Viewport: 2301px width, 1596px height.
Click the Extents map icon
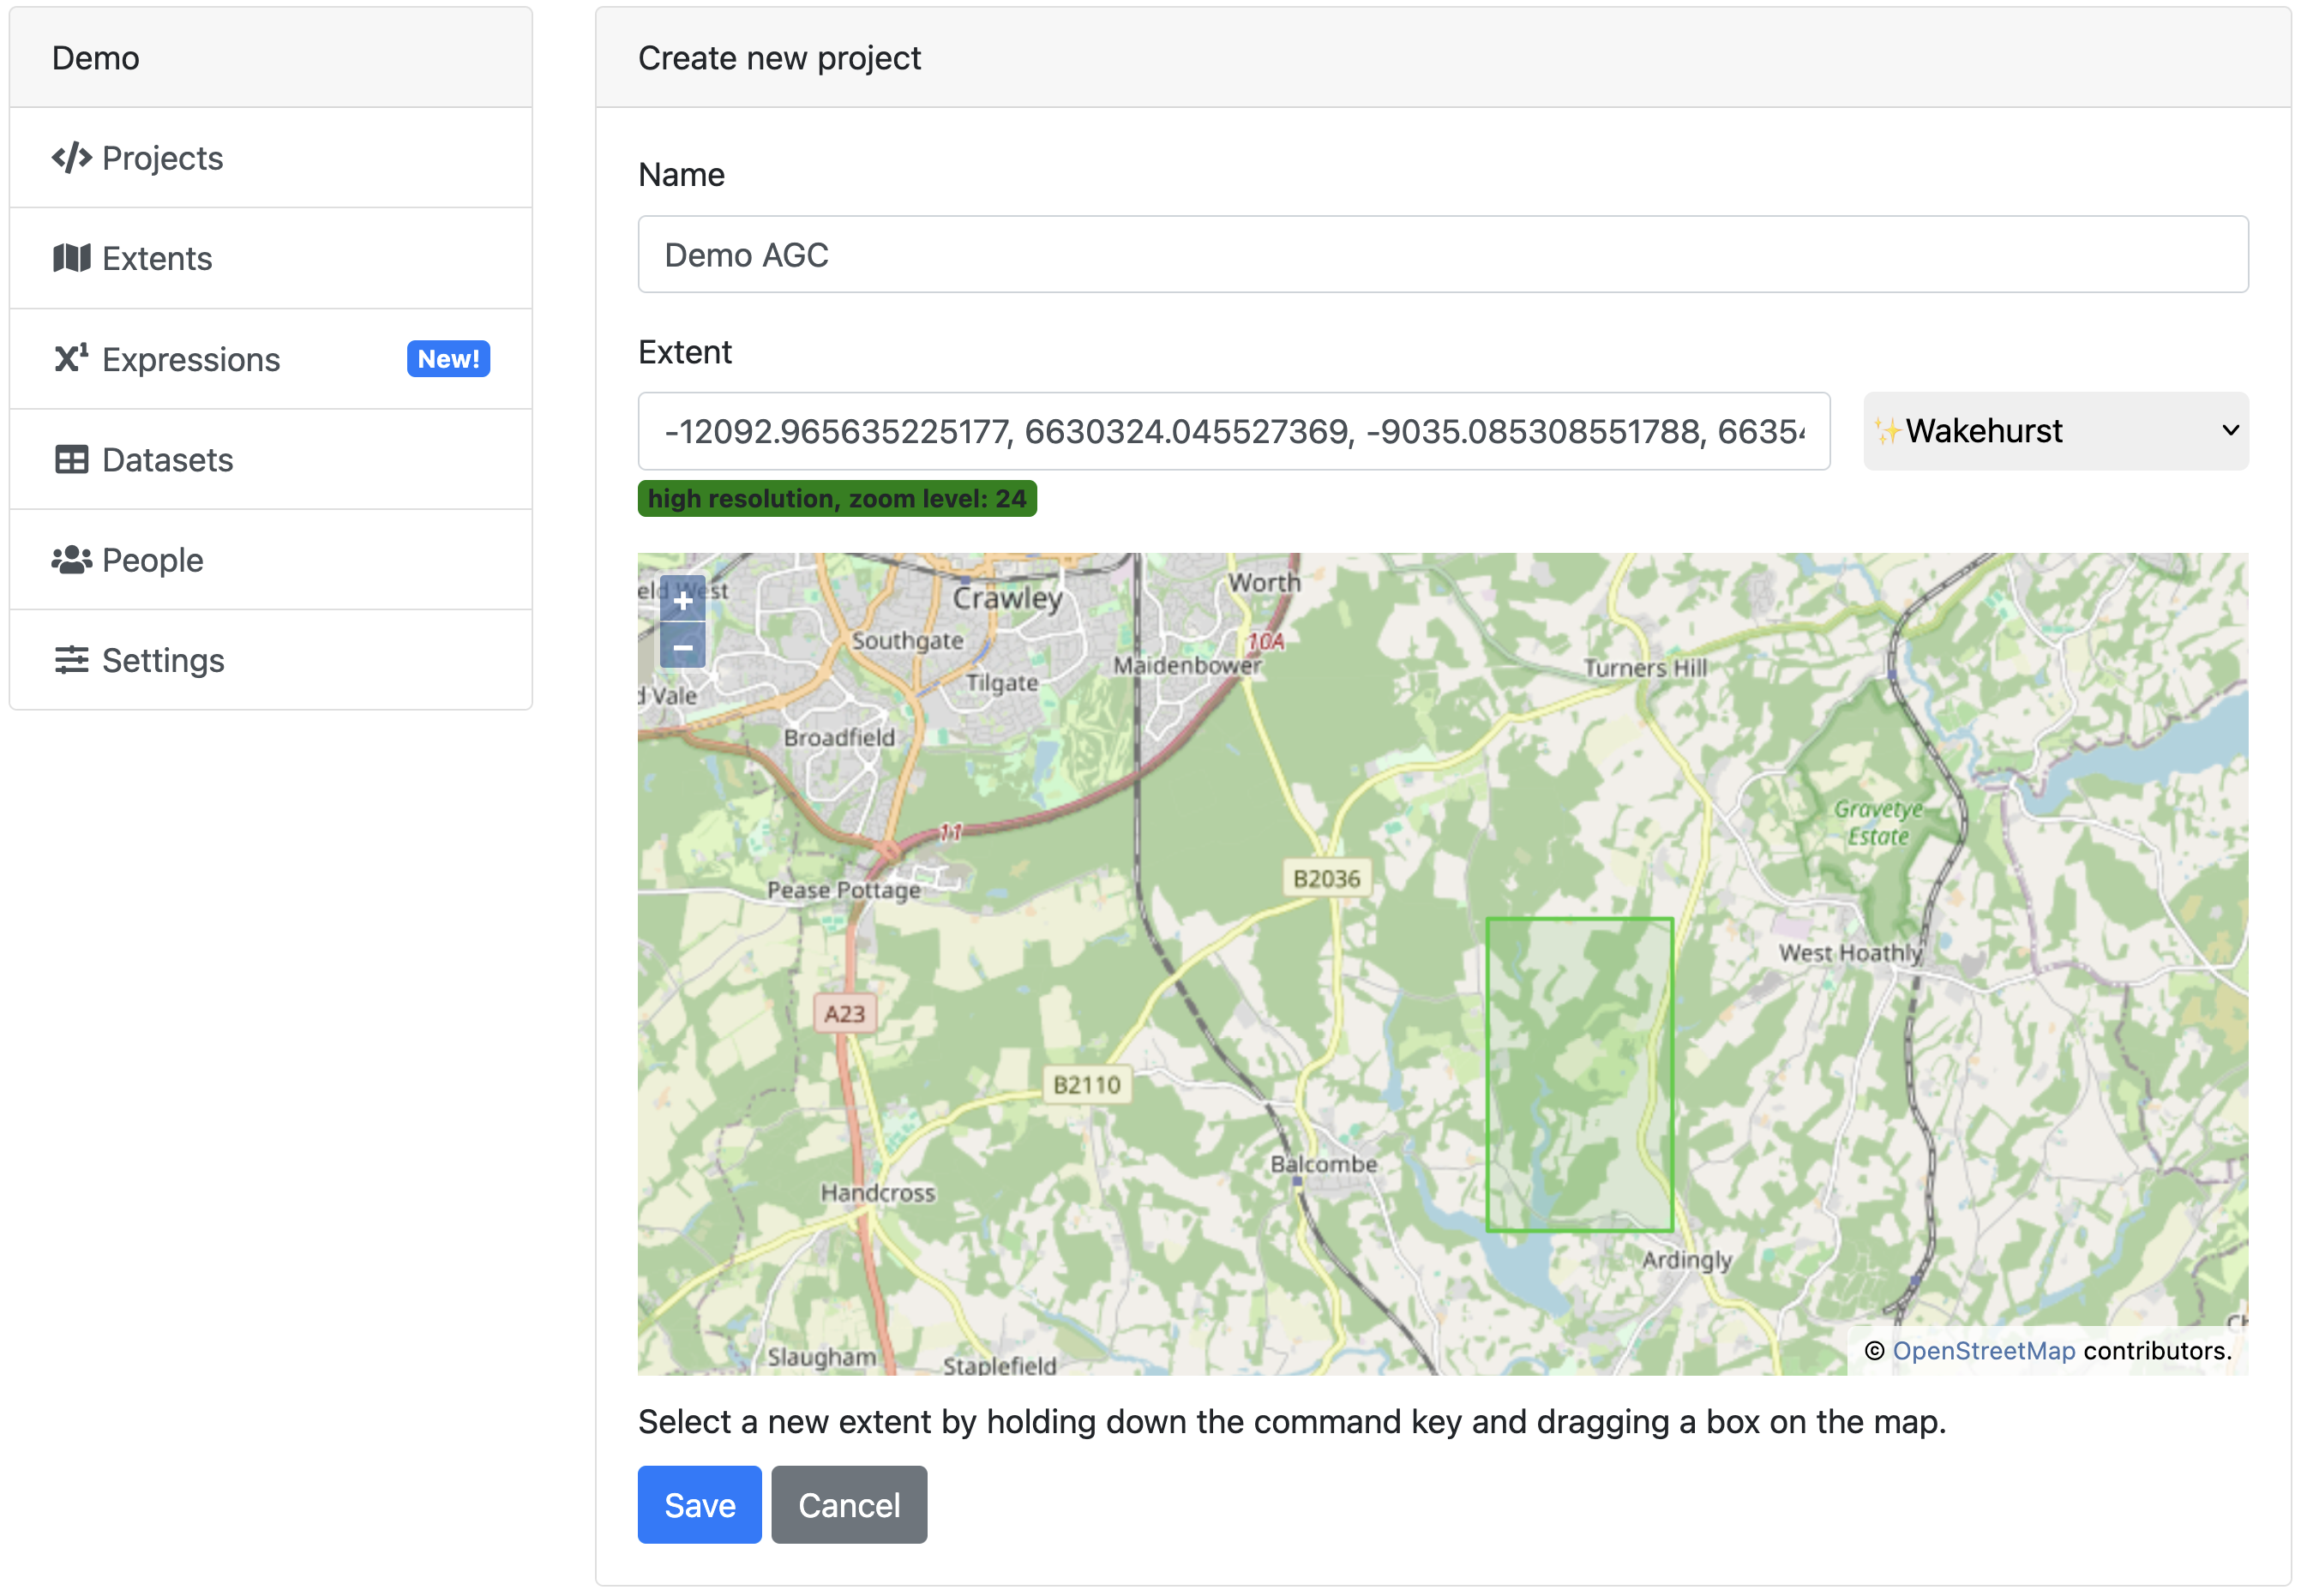[71, 259]
